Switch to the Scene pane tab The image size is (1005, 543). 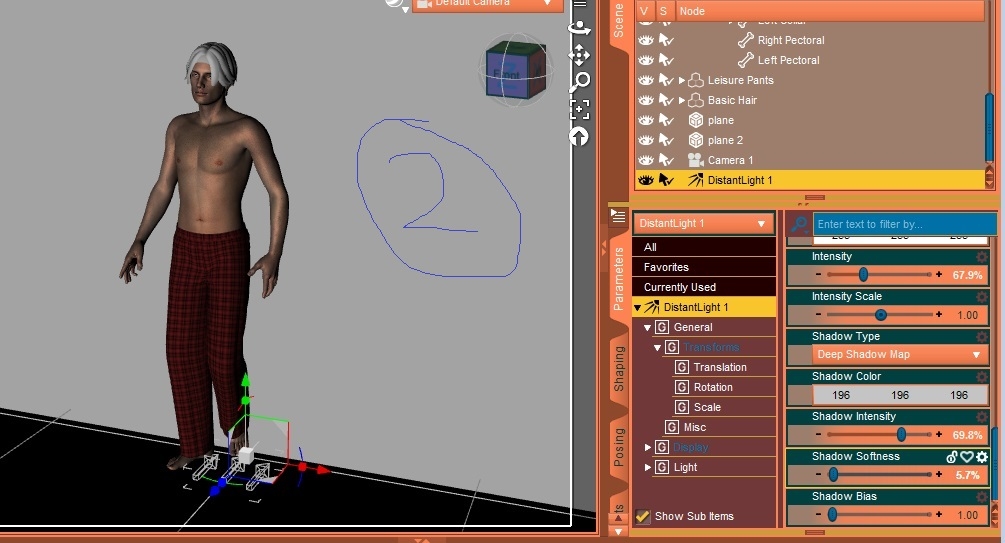[x=619, y=20]
